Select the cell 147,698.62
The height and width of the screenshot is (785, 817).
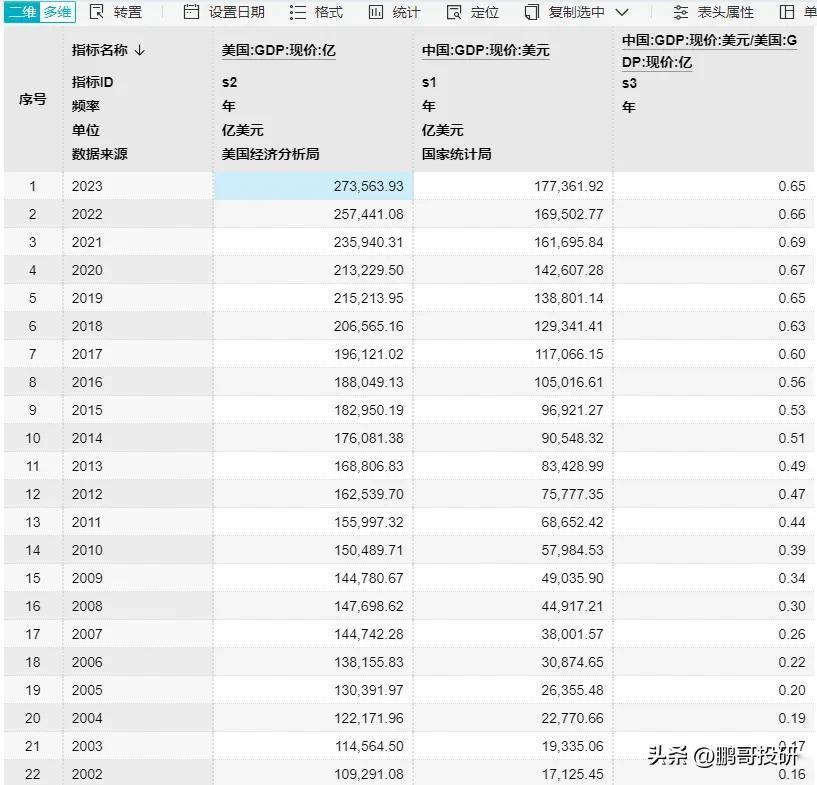coord(313,606)
